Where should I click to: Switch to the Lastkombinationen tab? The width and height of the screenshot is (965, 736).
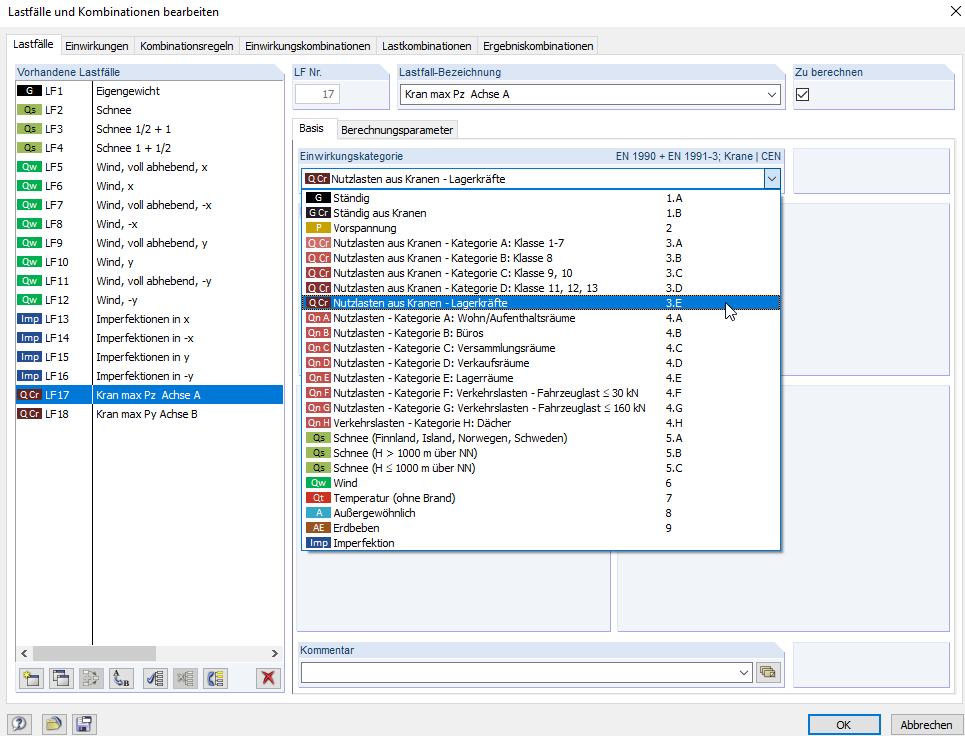click(x=426, y=46)
